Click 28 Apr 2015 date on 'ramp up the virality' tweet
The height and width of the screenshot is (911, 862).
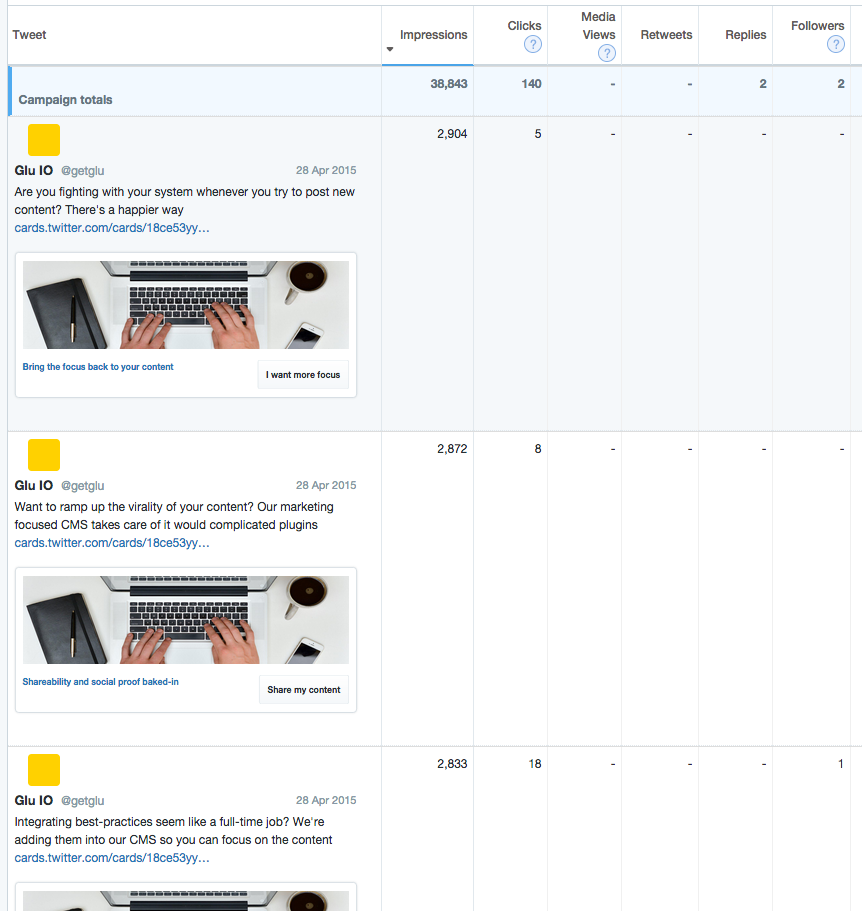[x=326, y=485]
